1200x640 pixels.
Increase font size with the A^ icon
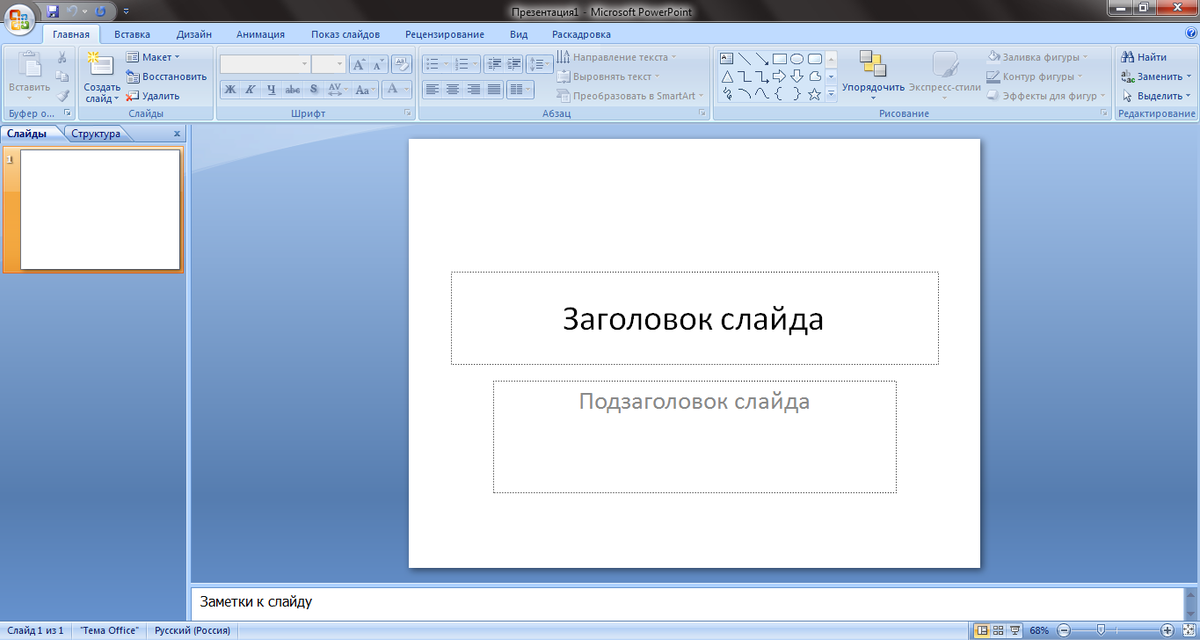pos(358,63)
